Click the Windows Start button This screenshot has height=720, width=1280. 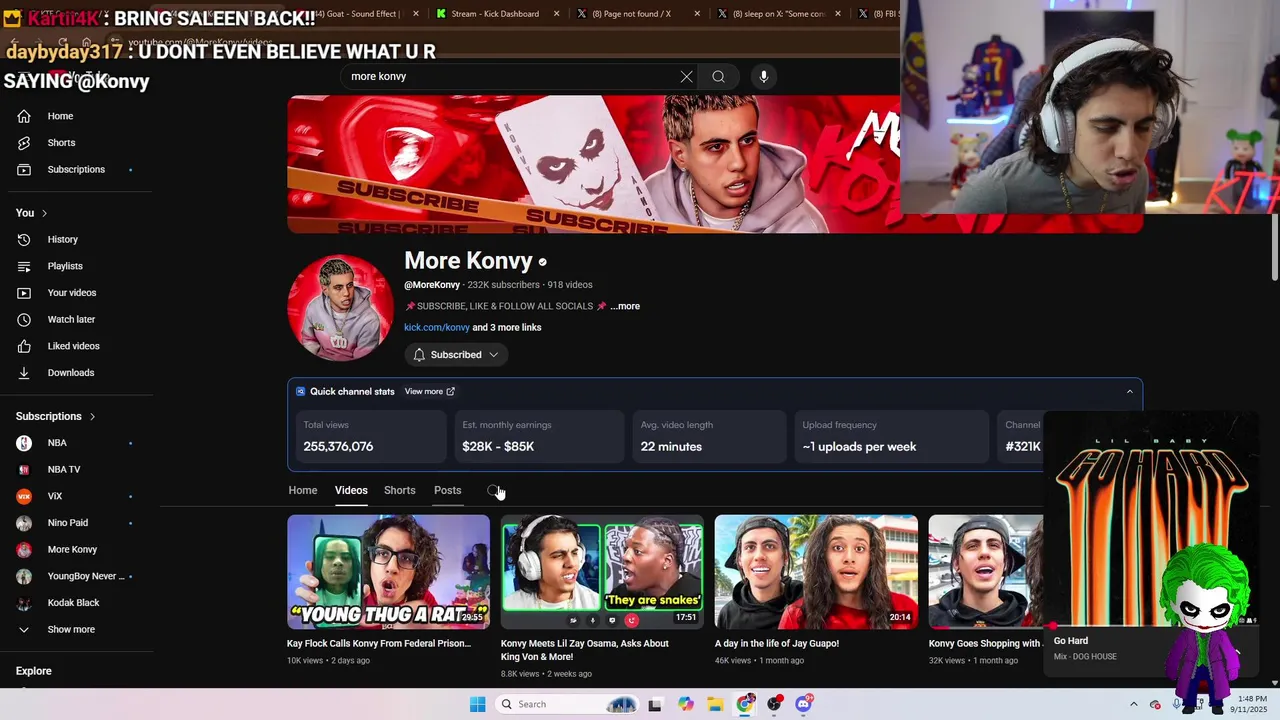478,704
